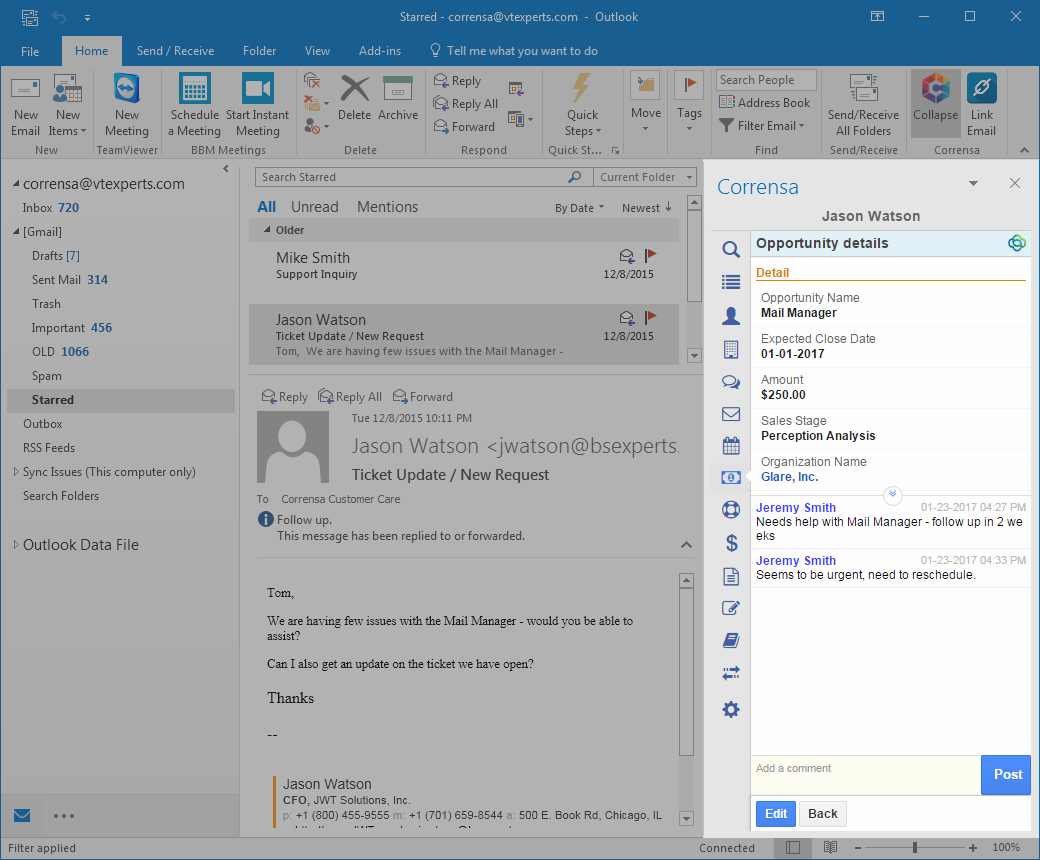Click Start Instant Meeting in the ribbon
Image resolution: width=1040 pixels, height=860 pixels.
257,104
